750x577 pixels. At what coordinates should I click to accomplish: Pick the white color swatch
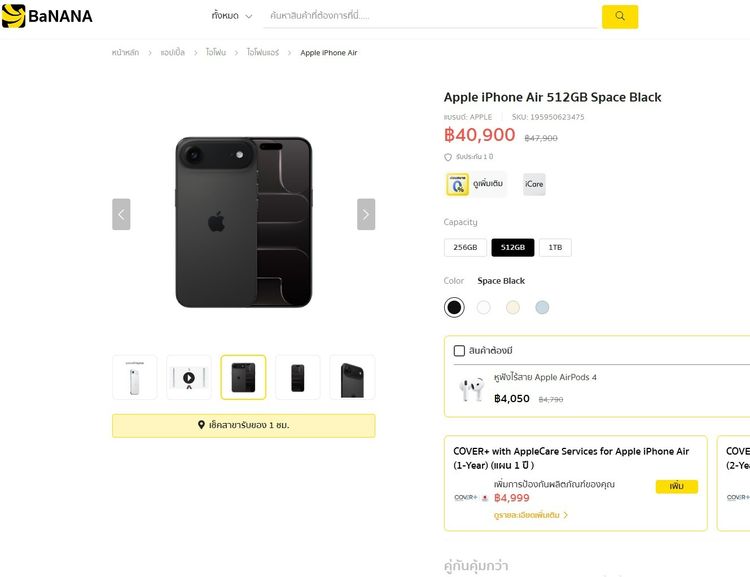(484, 308)
